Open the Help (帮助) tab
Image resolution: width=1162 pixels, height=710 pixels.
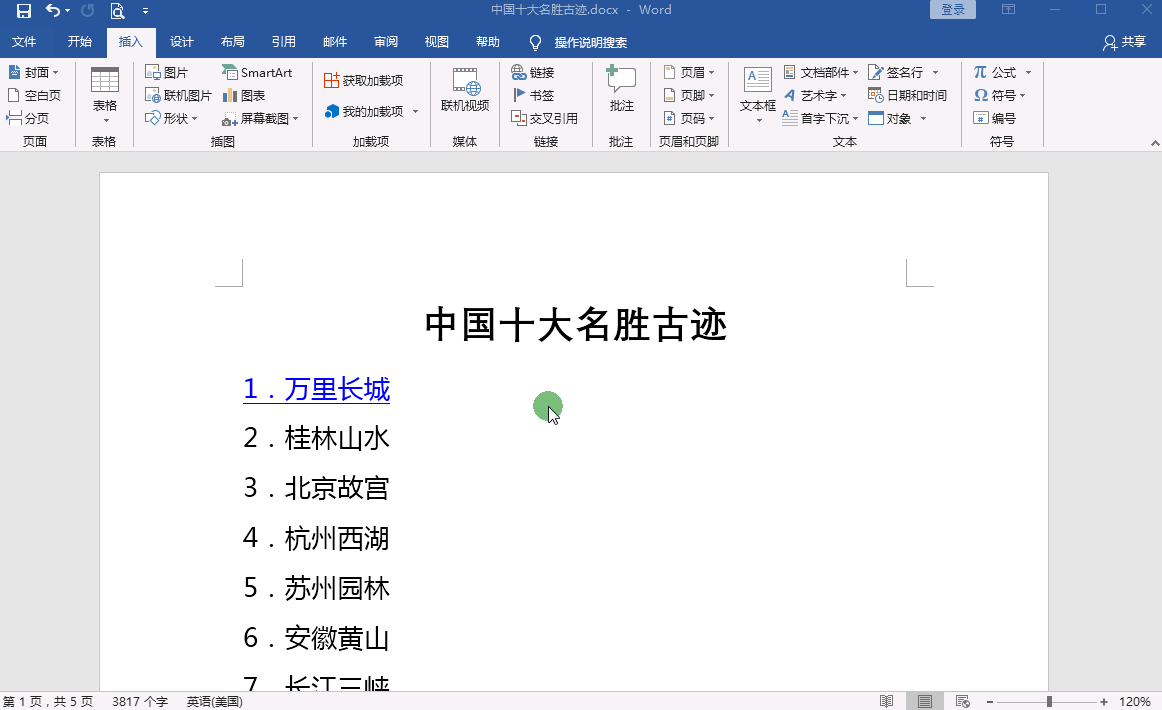(488, 42)
